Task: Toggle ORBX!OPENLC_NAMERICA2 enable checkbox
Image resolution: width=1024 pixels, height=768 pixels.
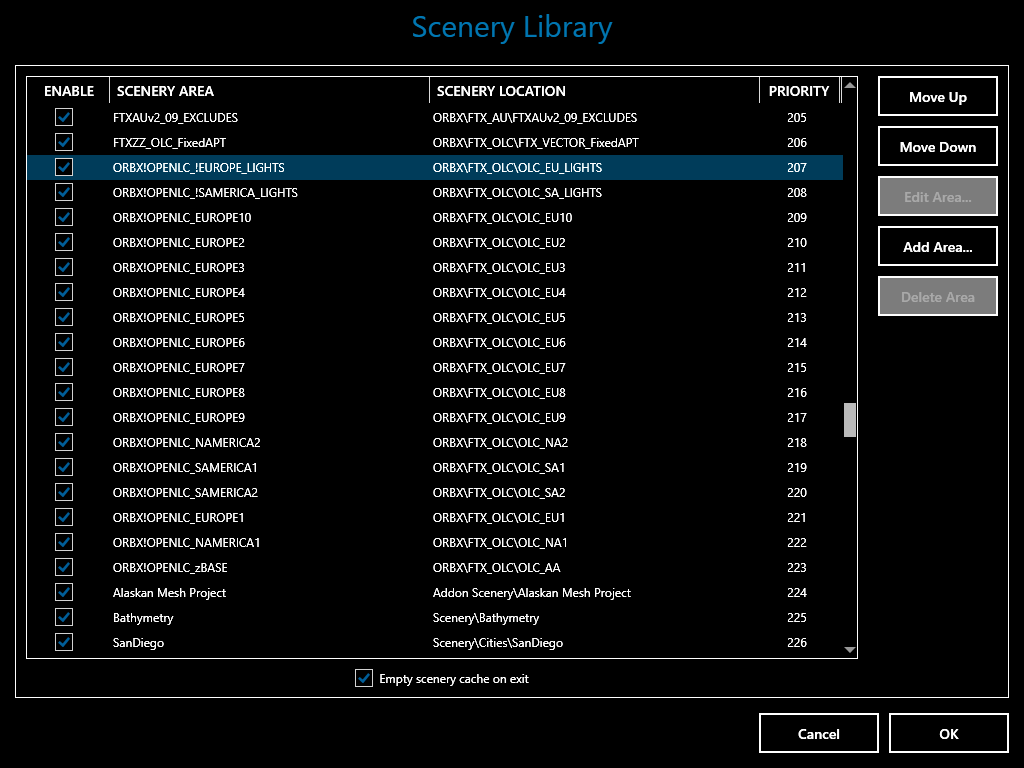Action: pyautogui.click(x=64, y=442)
